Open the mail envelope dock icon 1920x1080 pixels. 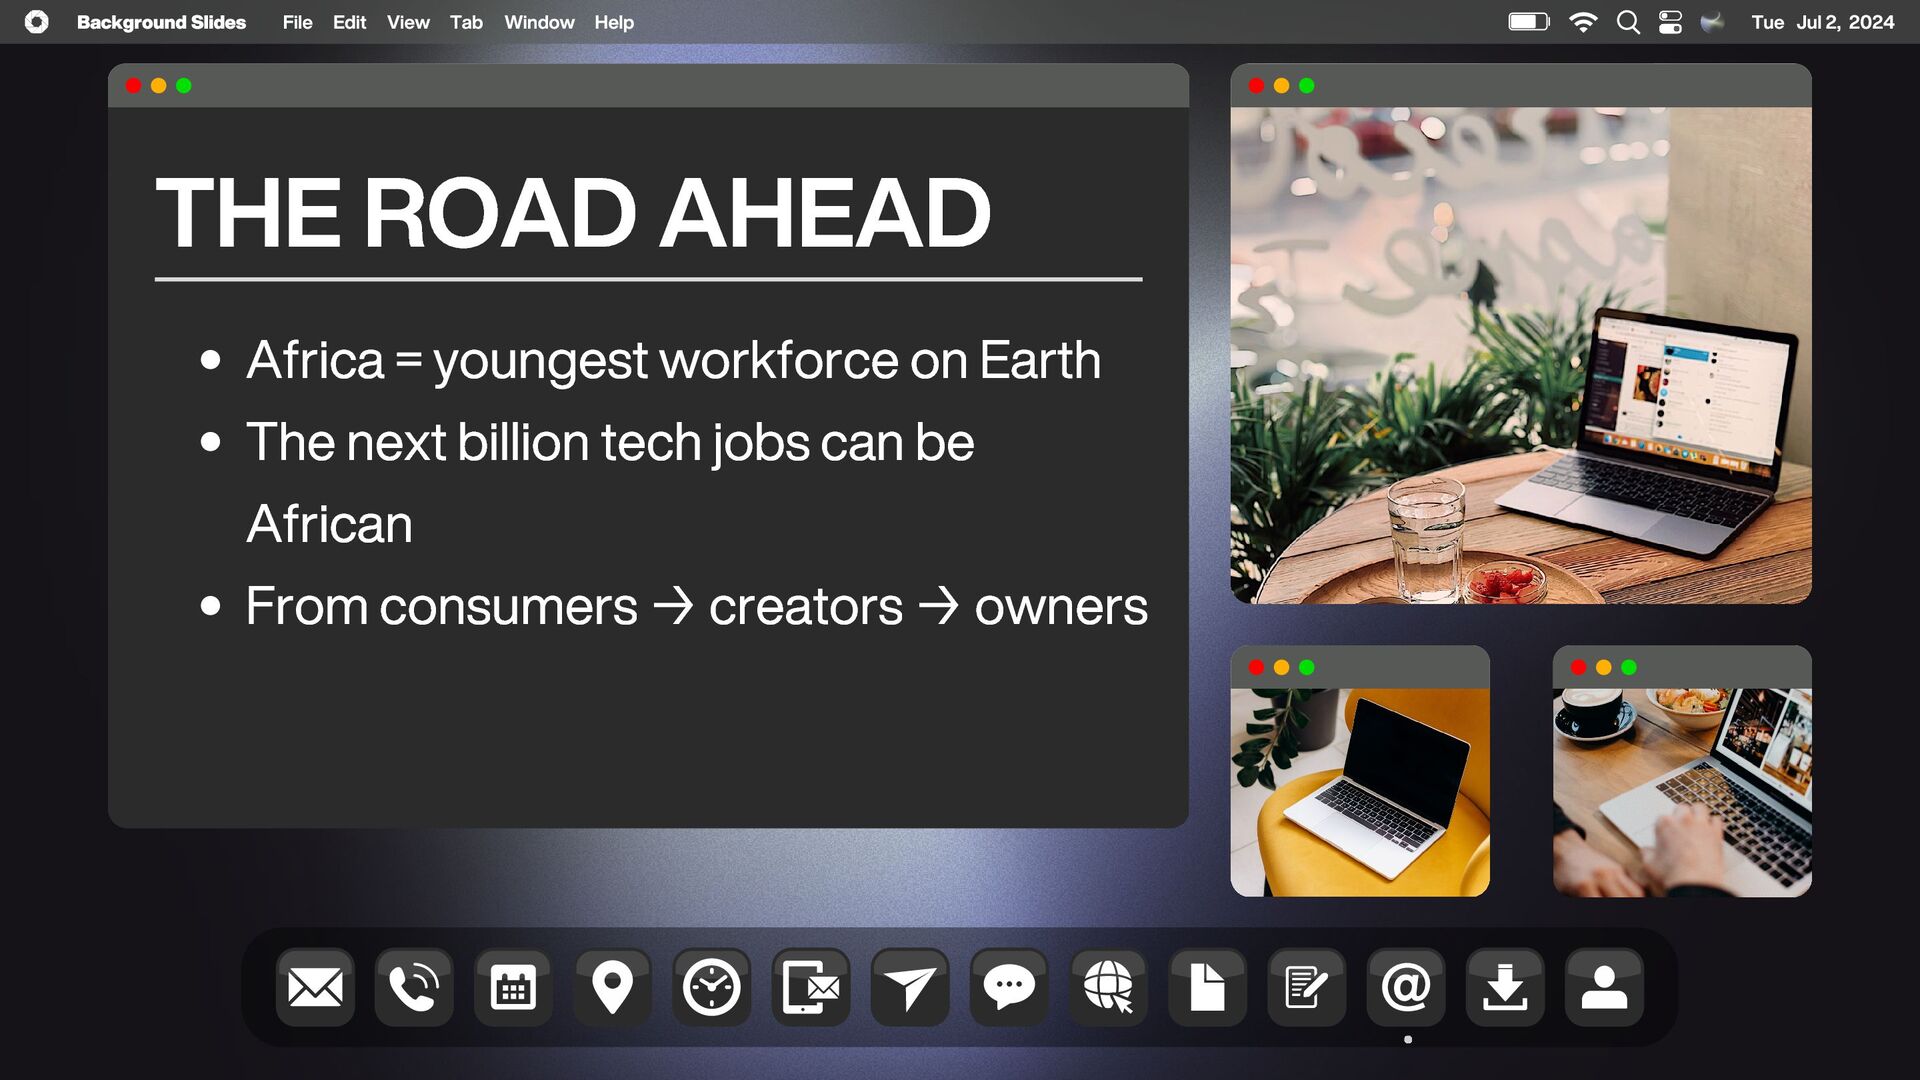(315, 988)
